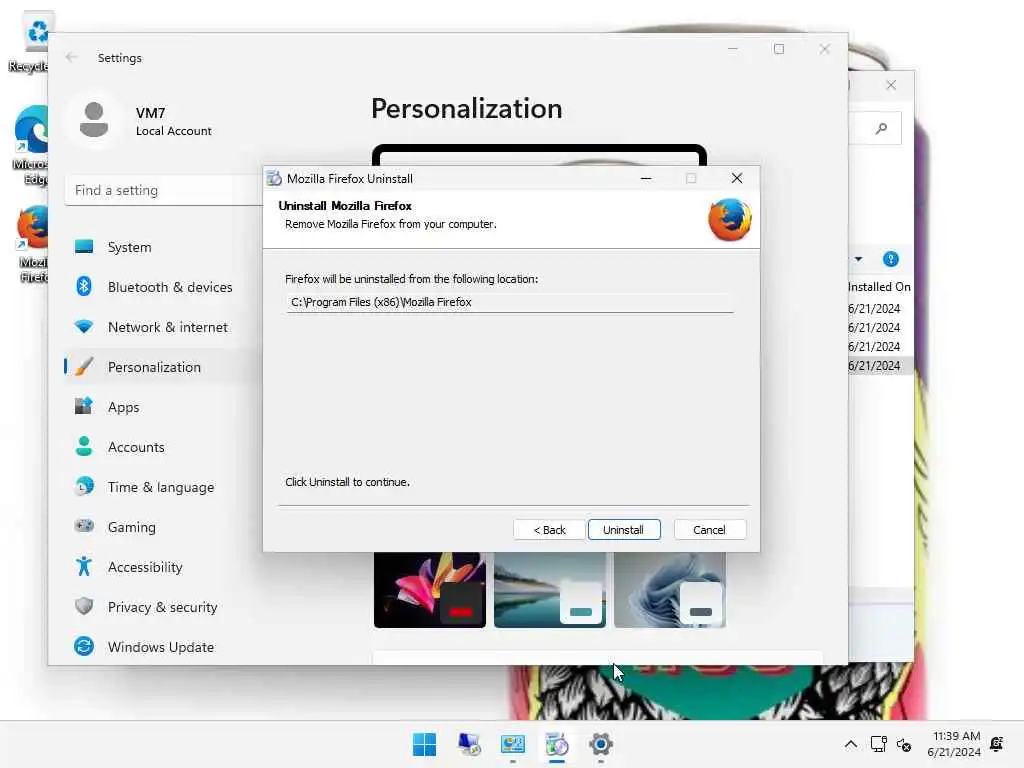The image size is (1024, 768).
Task: Click the VM7 user avatar icon
Action: (x=94, y=120)
